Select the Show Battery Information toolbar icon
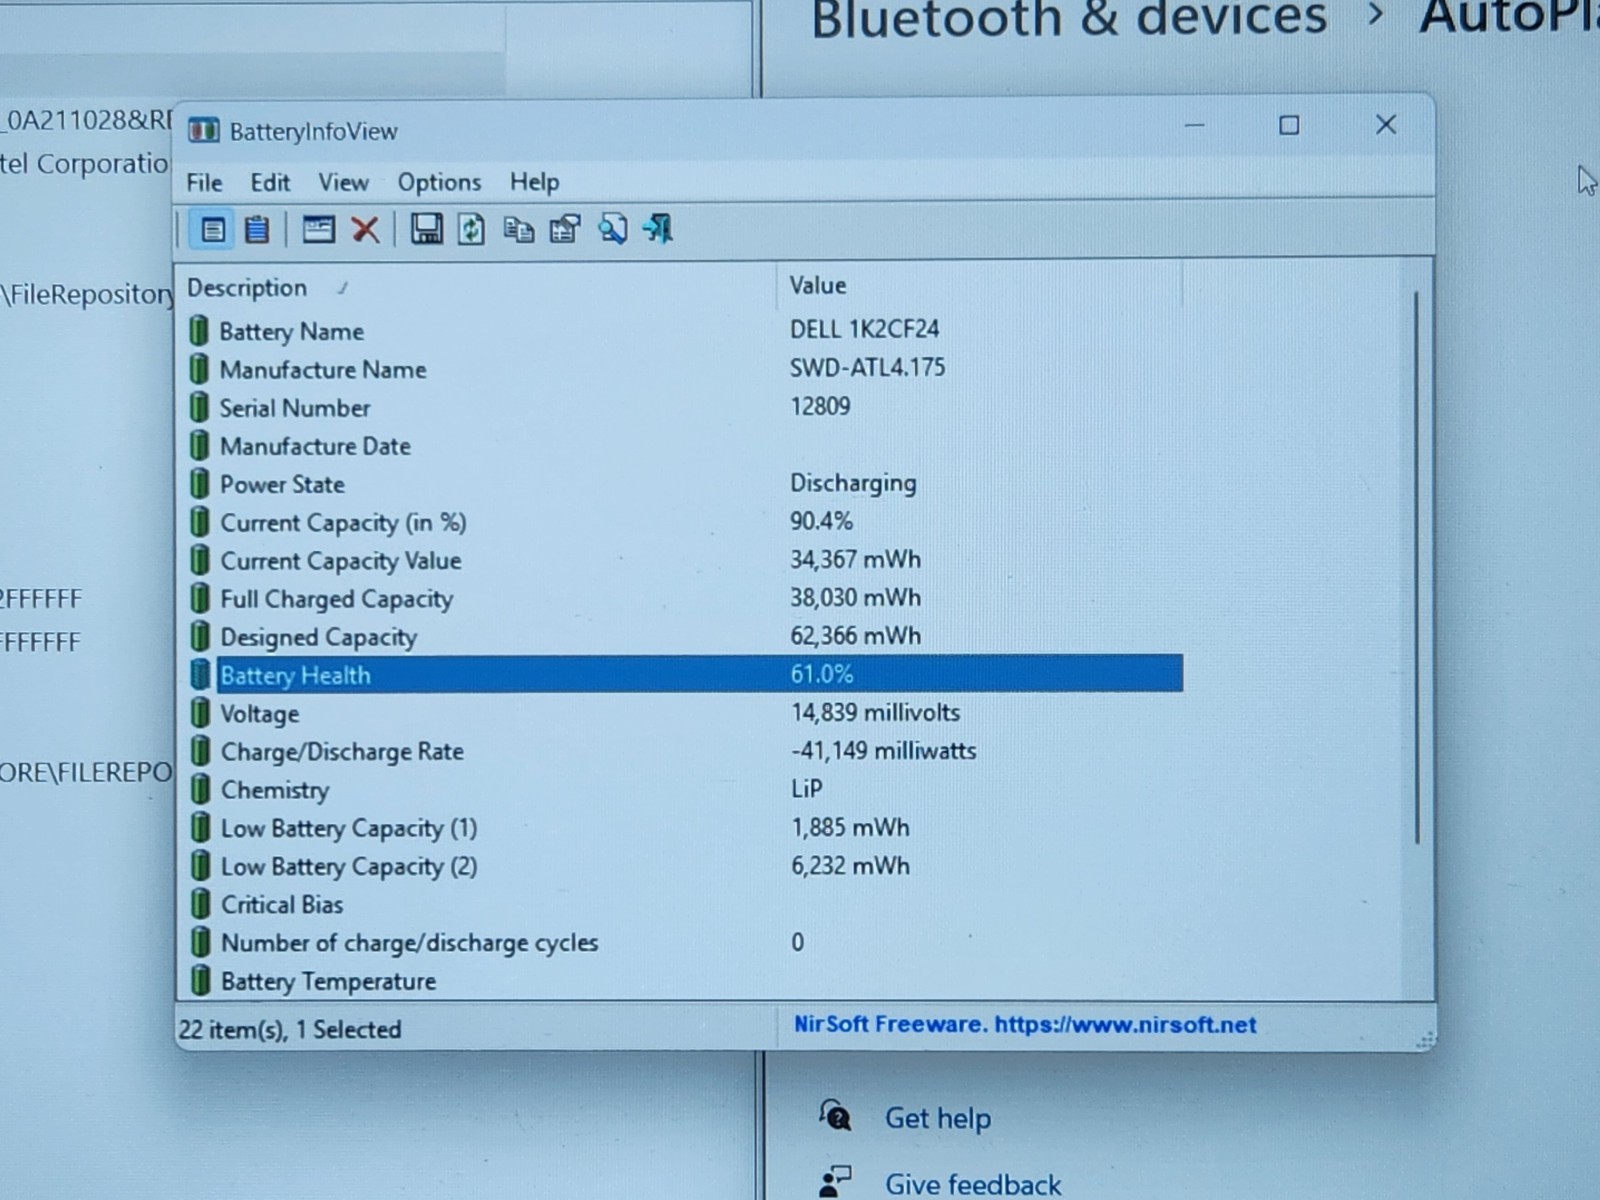The height and width of the screenshot is (1200, 1600). 212,230
